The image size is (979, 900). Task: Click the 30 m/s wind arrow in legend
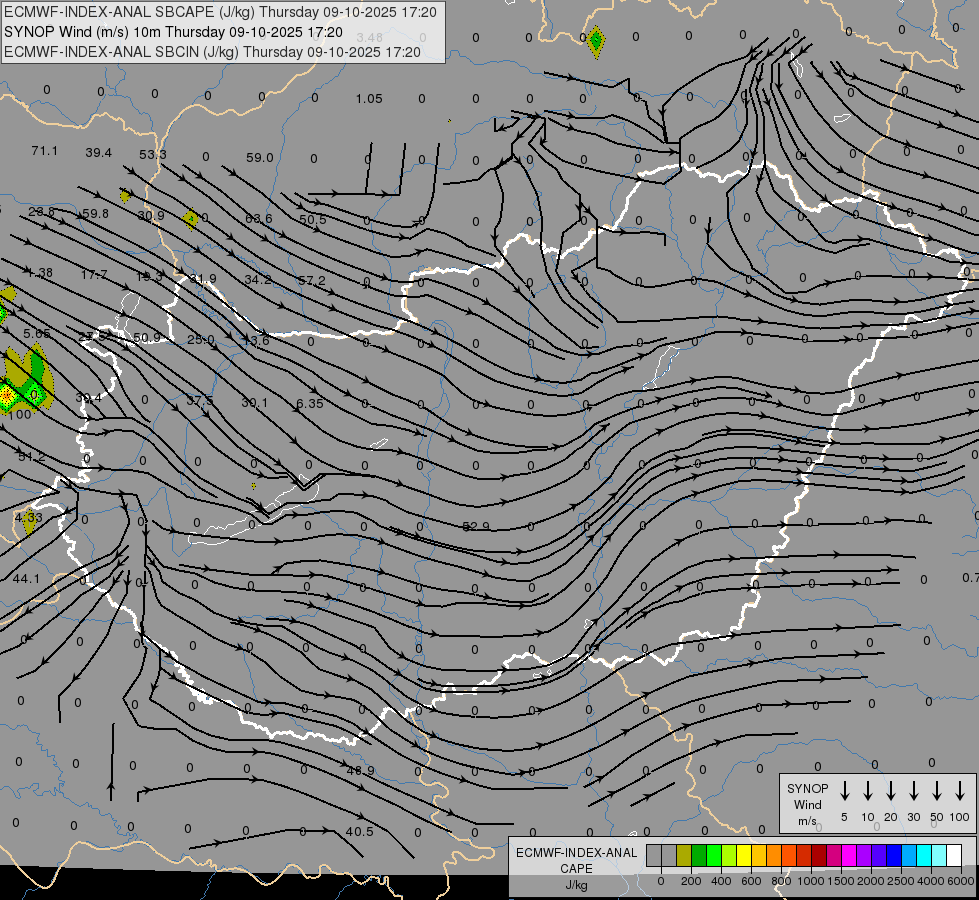(914, 791)
